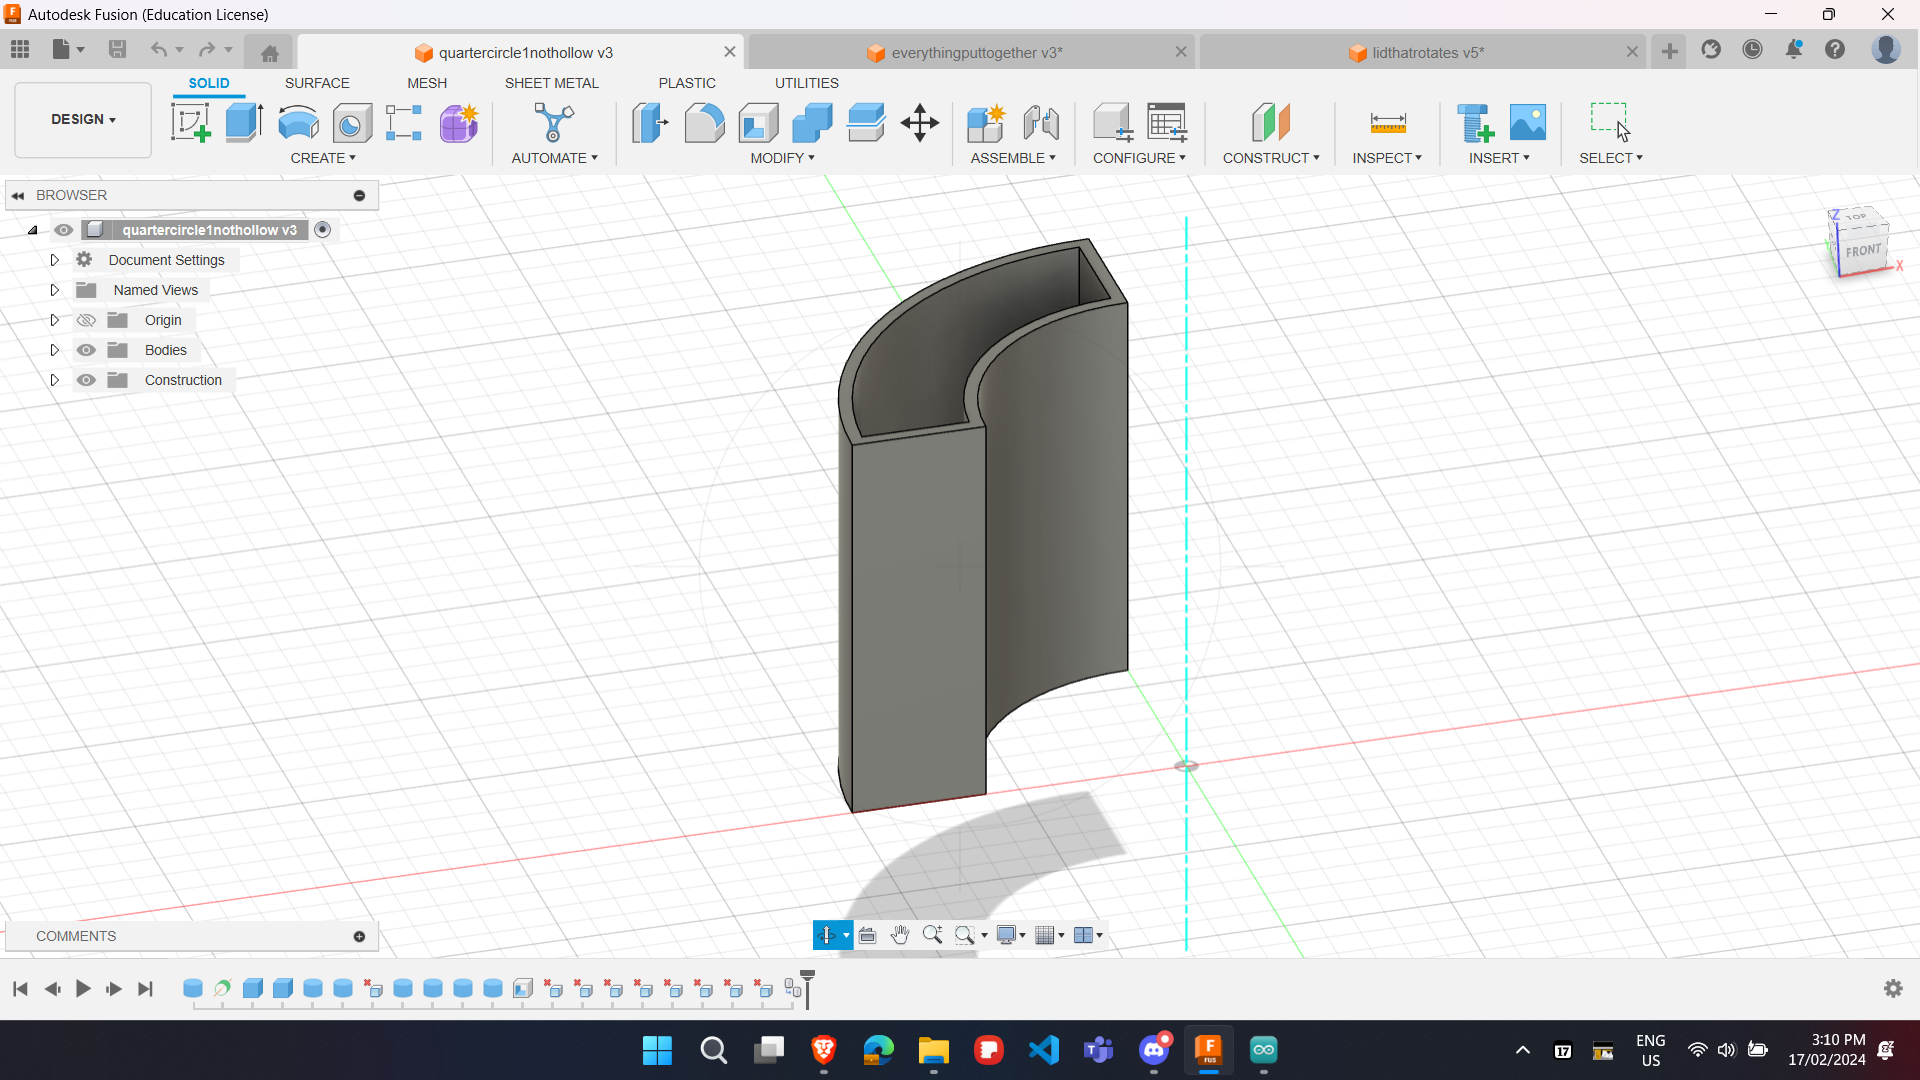Select the Create Sketch tool

click(x=190, y=123)
